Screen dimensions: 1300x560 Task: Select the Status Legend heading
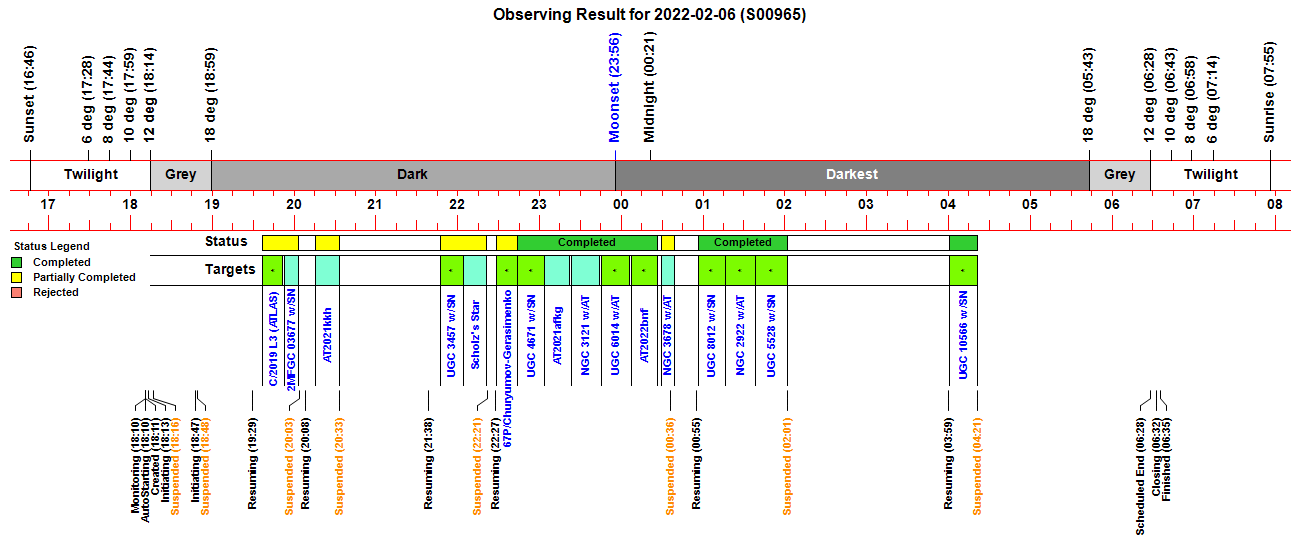[51, 246]
